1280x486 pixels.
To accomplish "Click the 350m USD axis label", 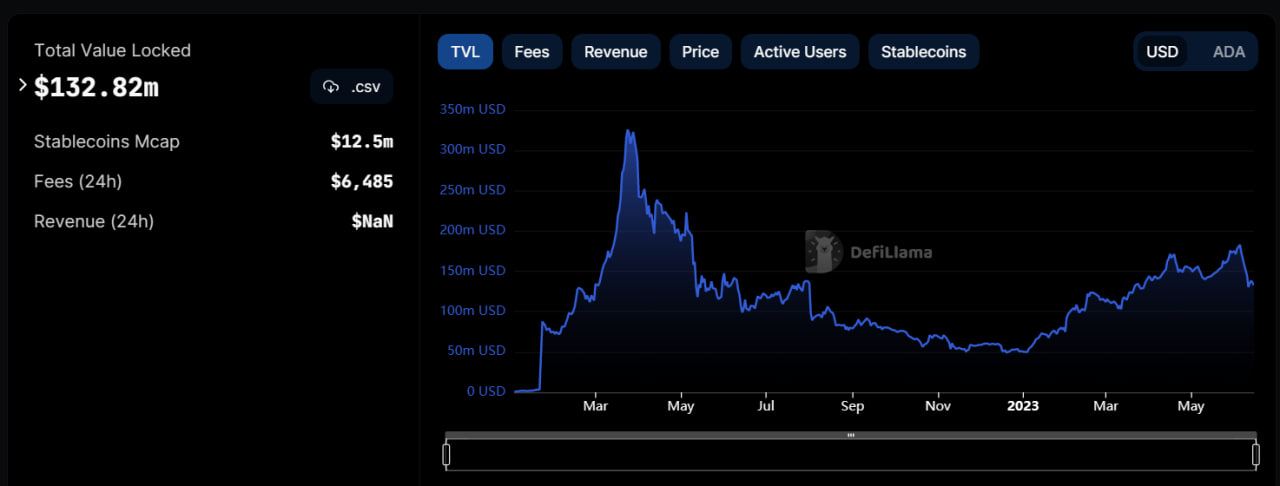I will pyautogui.click(x=473, y=109).
